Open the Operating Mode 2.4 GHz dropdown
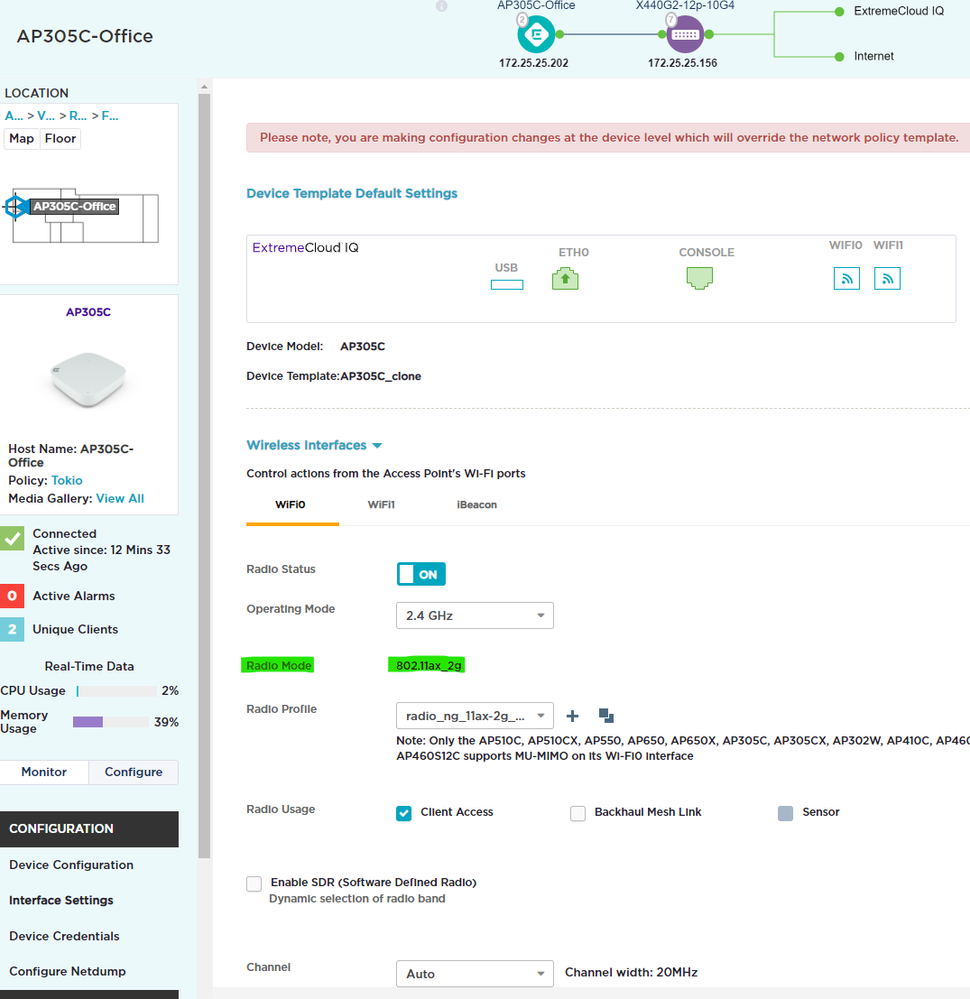 [474, 616]
